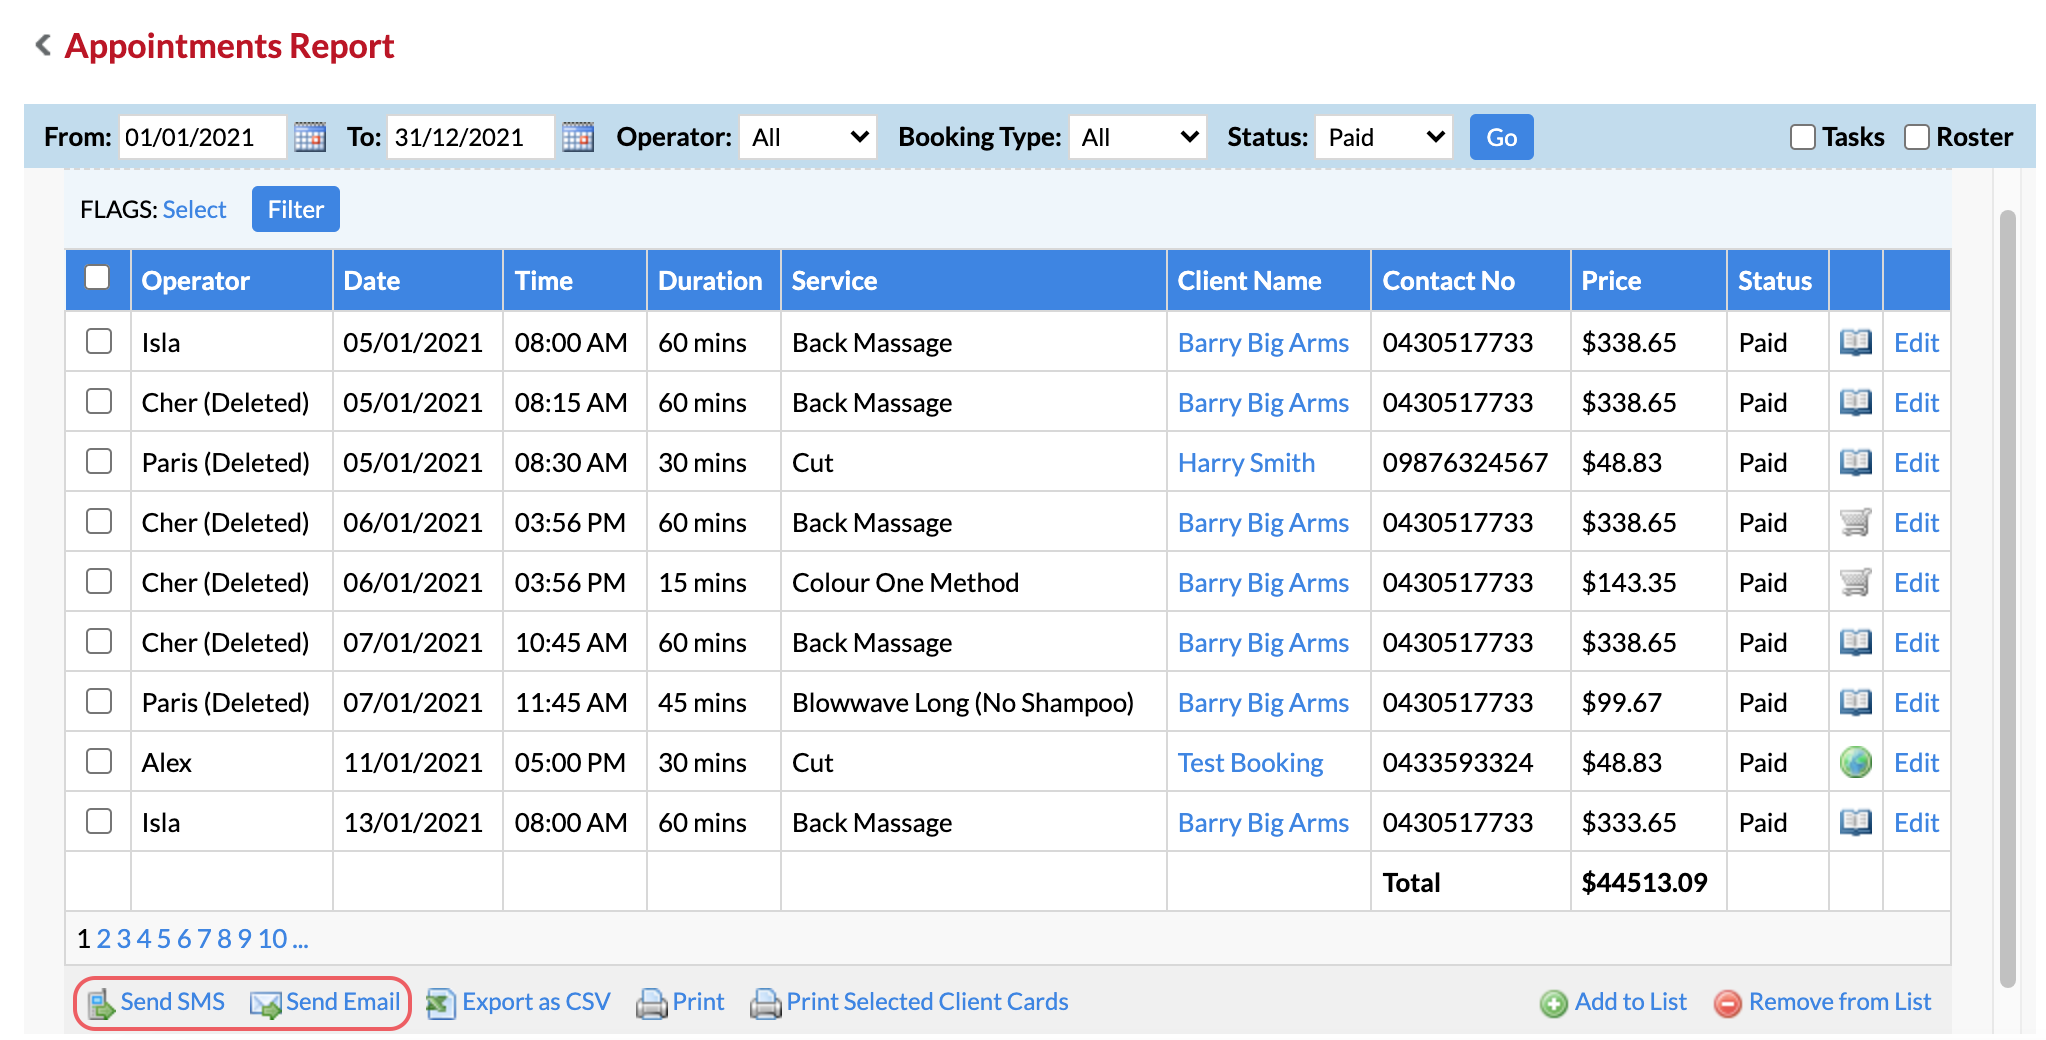Image resolution: width=2046 pixels, height=1040 pixels.
Task: Open the book icon for Harry Smith's row
Action: pos(1856,462)
